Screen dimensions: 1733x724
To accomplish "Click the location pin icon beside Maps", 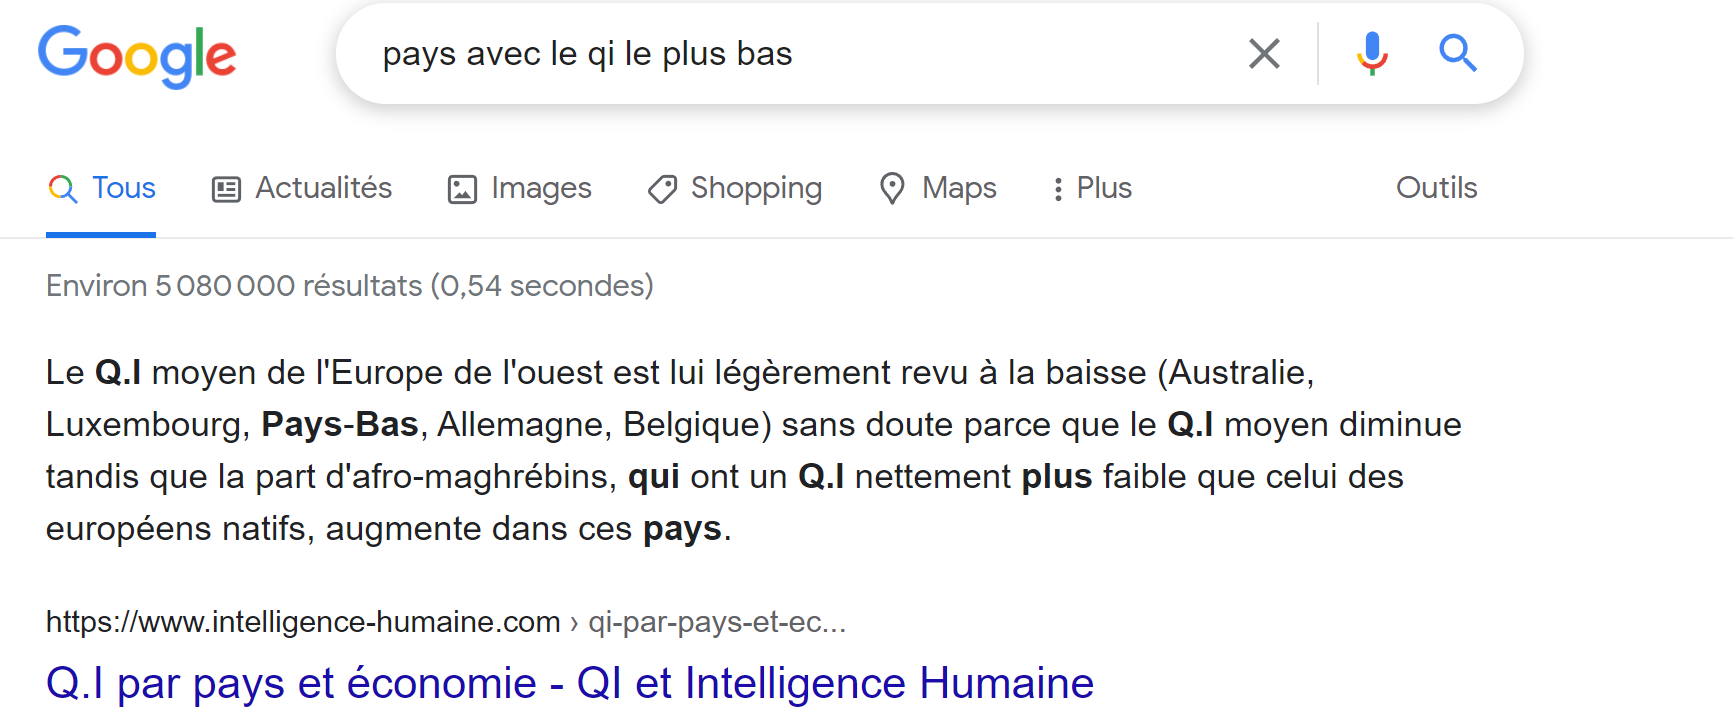I will [x=892, y=188].
